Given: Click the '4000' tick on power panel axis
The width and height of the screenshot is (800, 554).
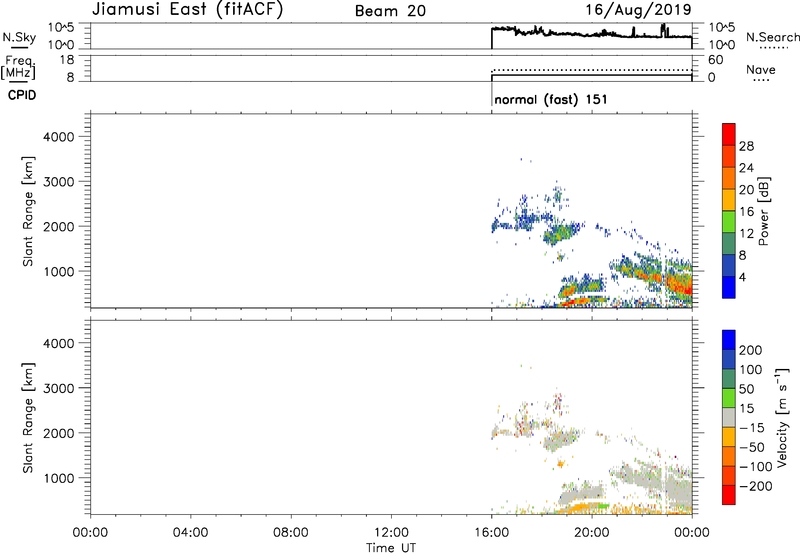Looking at the screenshot, I should pos(59,137).
